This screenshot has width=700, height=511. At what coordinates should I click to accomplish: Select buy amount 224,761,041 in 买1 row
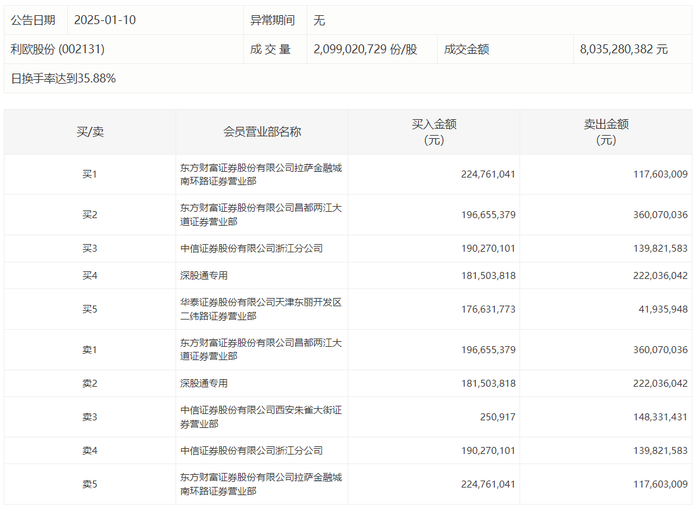[488, 174]
